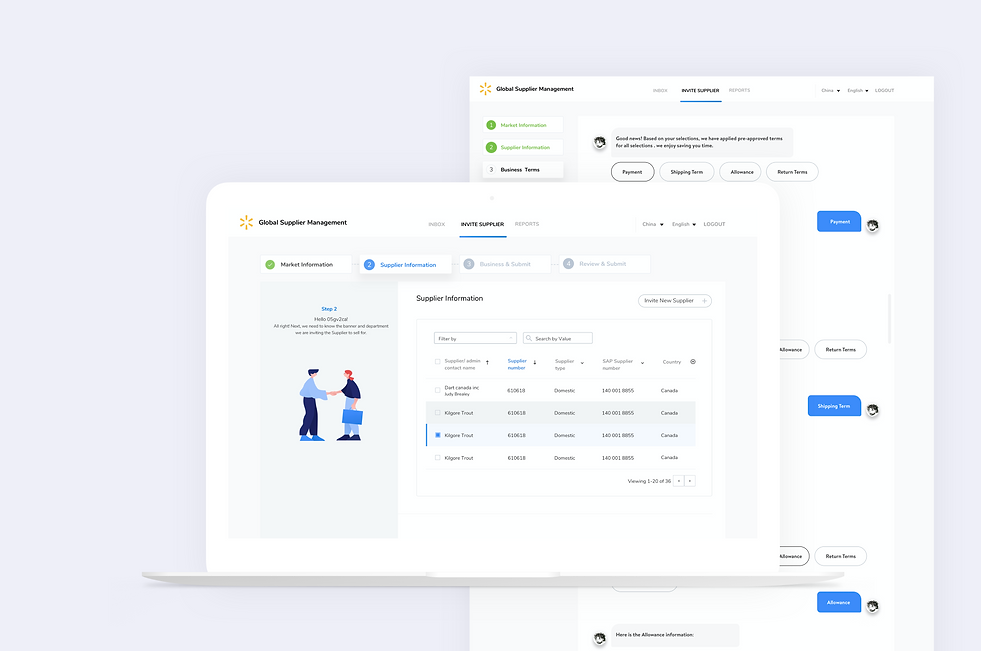
Task: Click the descending sort arrow on Supplier number
Action: click(534, 362)
